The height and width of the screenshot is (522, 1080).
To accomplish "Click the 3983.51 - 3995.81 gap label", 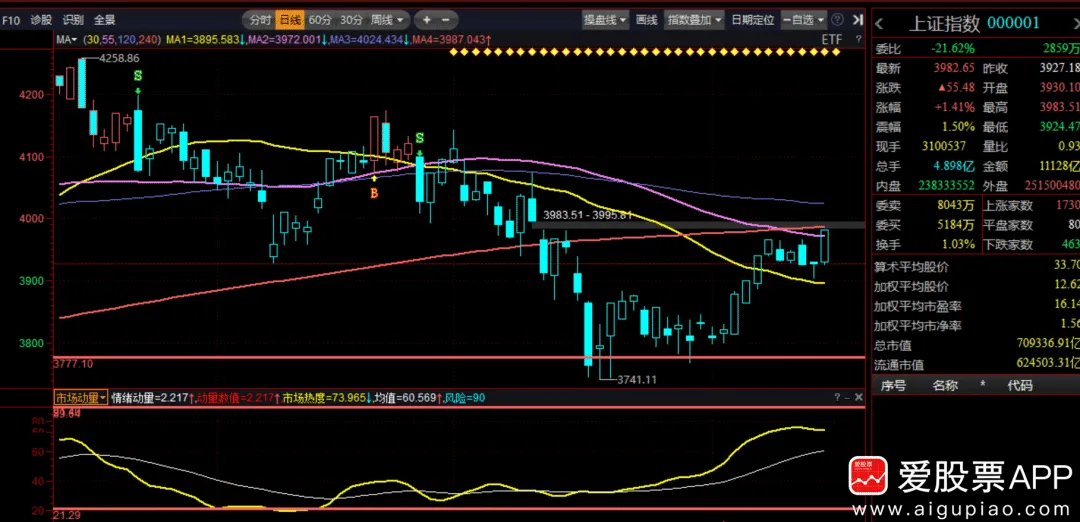I will [587, 215].
